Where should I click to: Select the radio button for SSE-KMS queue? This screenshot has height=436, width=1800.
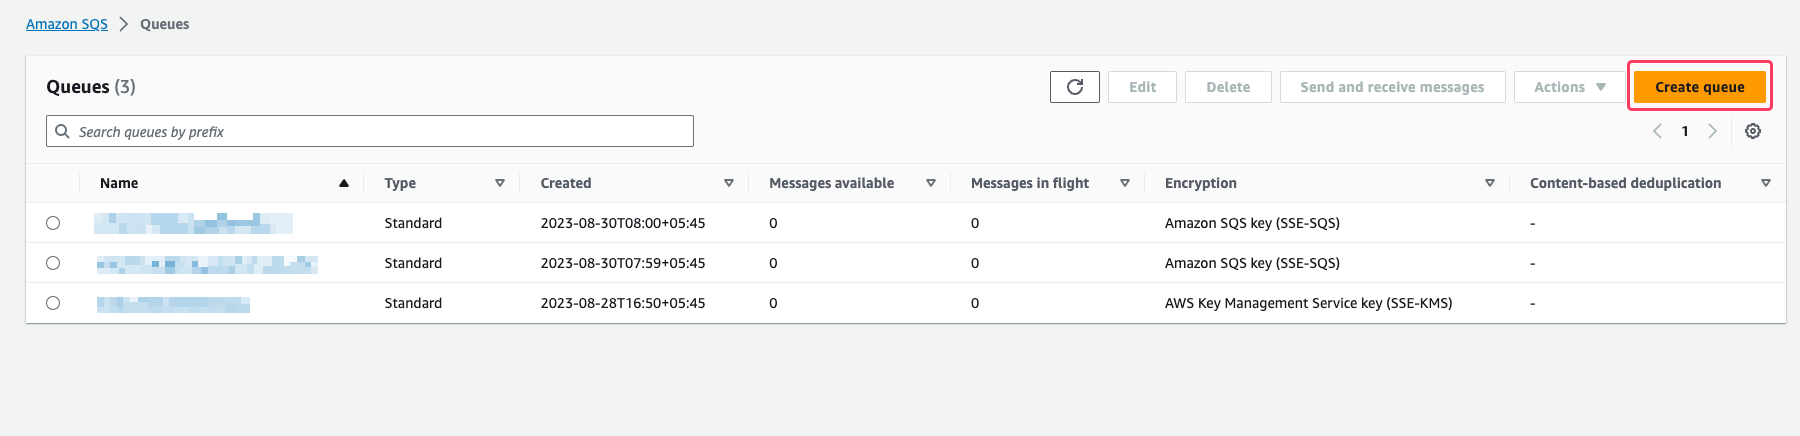pos(53,303)
